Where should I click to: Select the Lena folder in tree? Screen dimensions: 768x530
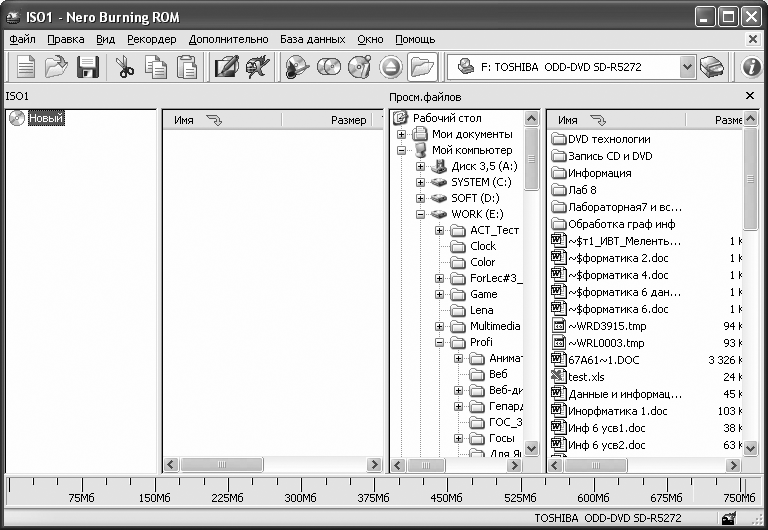(481, 310)
